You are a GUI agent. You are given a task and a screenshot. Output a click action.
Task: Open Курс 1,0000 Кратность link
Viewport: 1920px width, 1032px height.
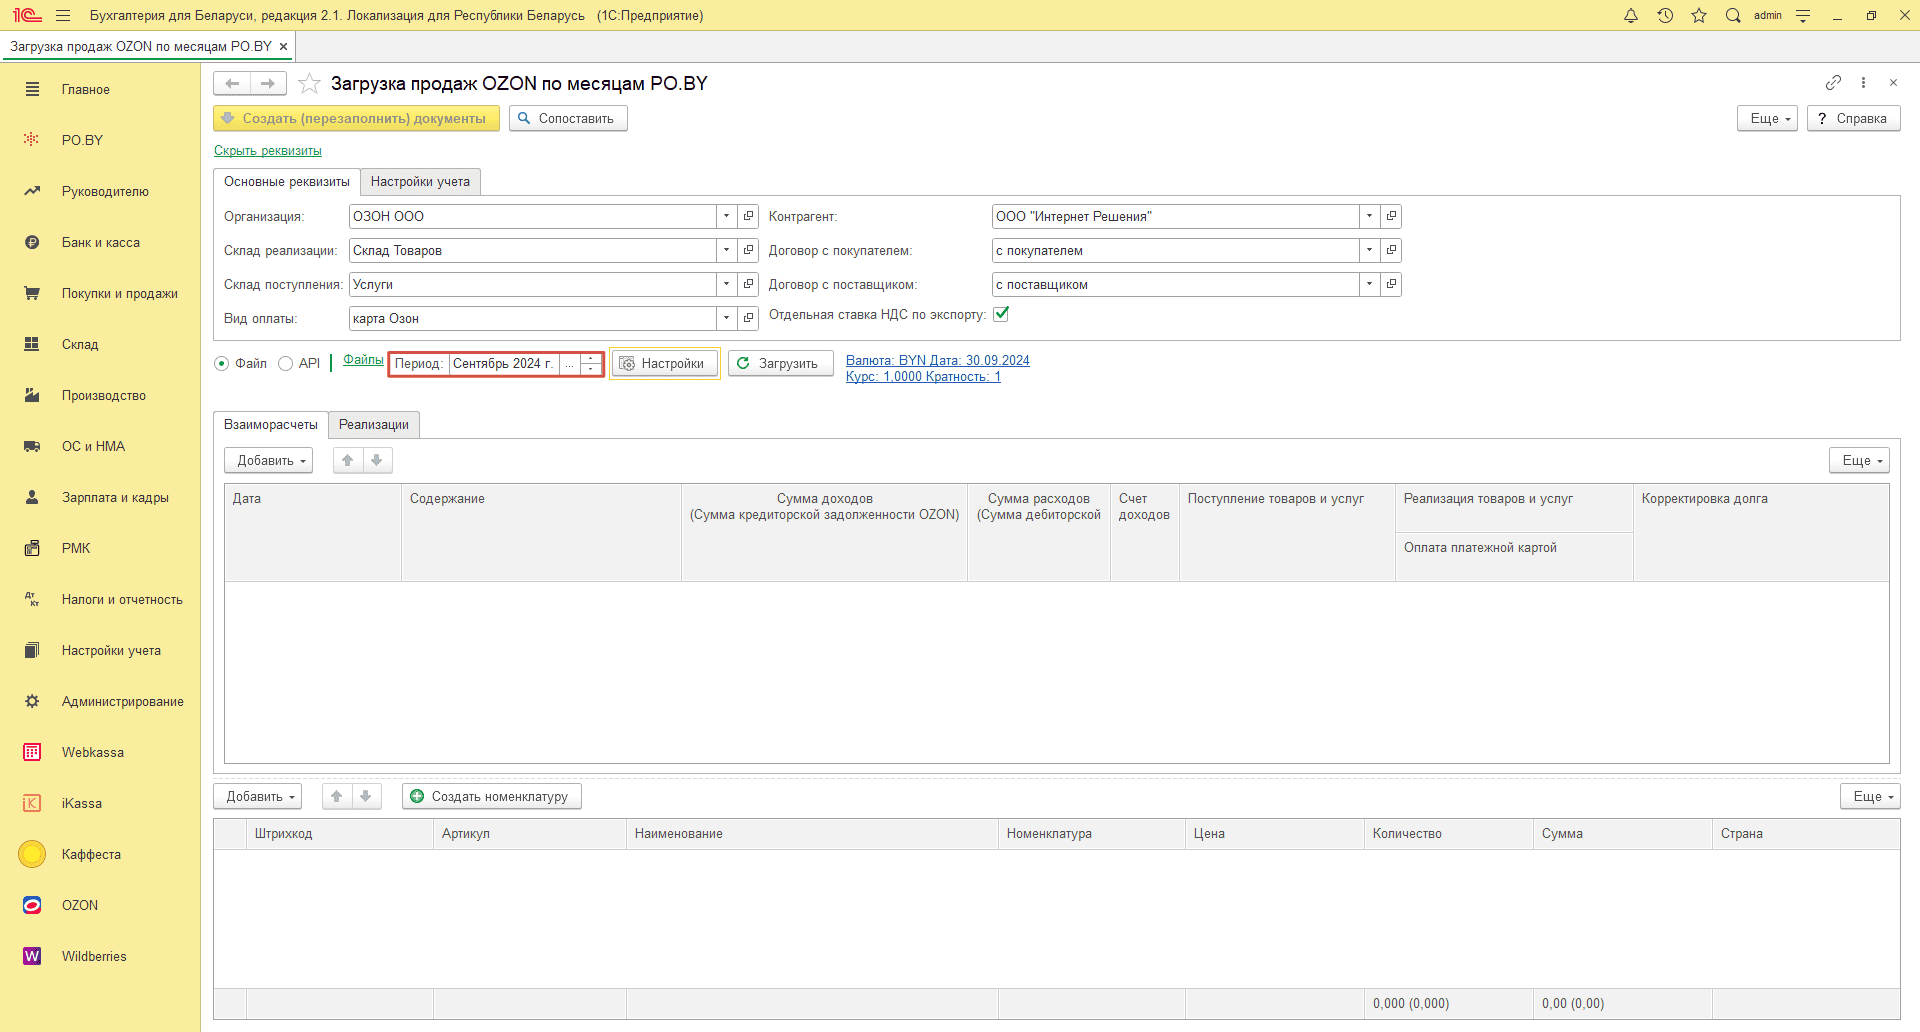[923, 376]
